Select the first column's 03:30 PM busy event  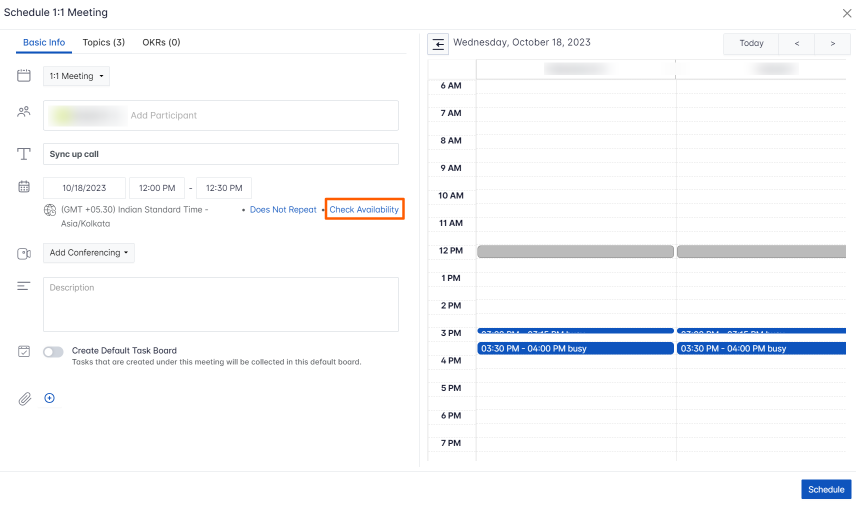[x=575, y=349]
